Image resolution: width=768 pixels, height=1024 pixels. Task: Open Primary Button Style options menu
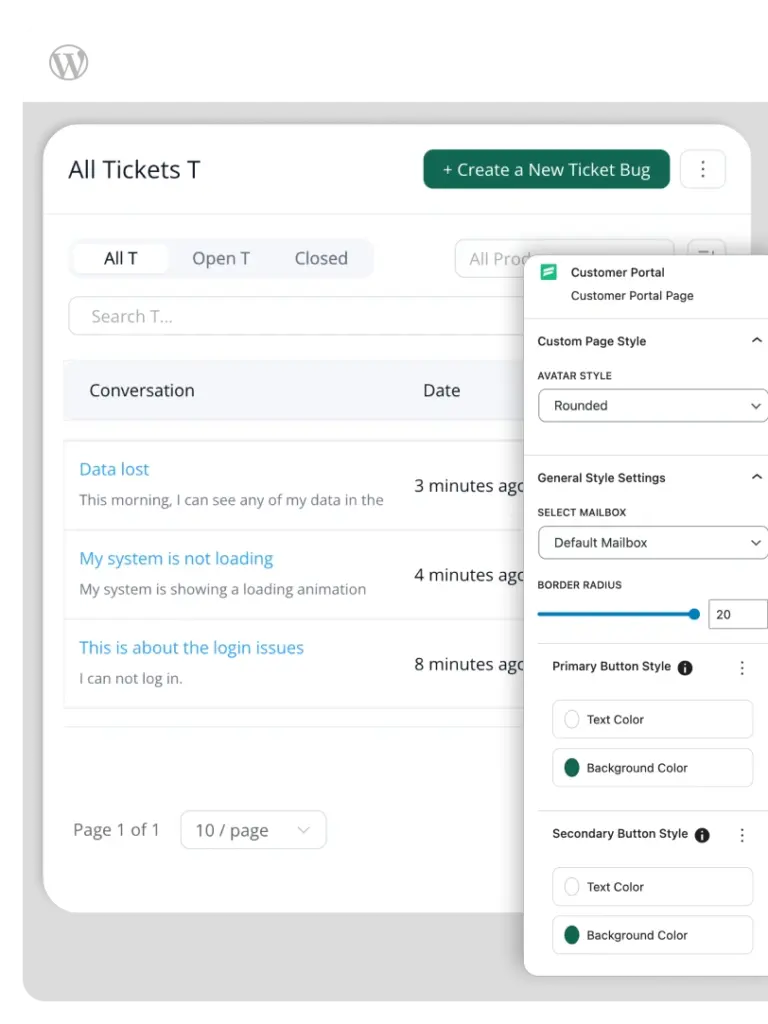pos(741,668)
